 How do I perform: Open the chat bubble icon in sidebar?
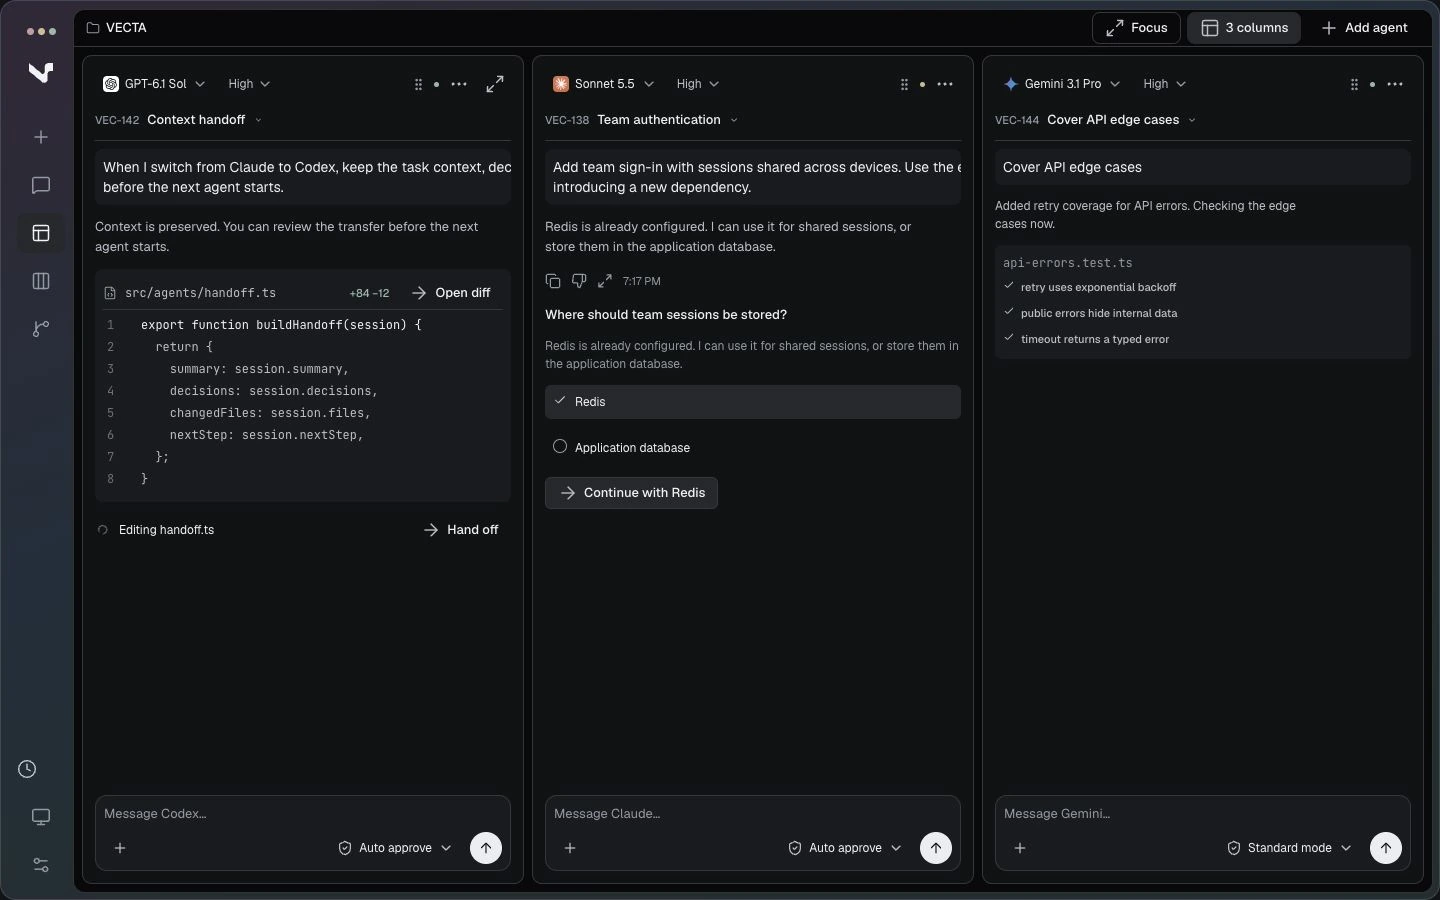pyautogui.click(x=41, y=185)
